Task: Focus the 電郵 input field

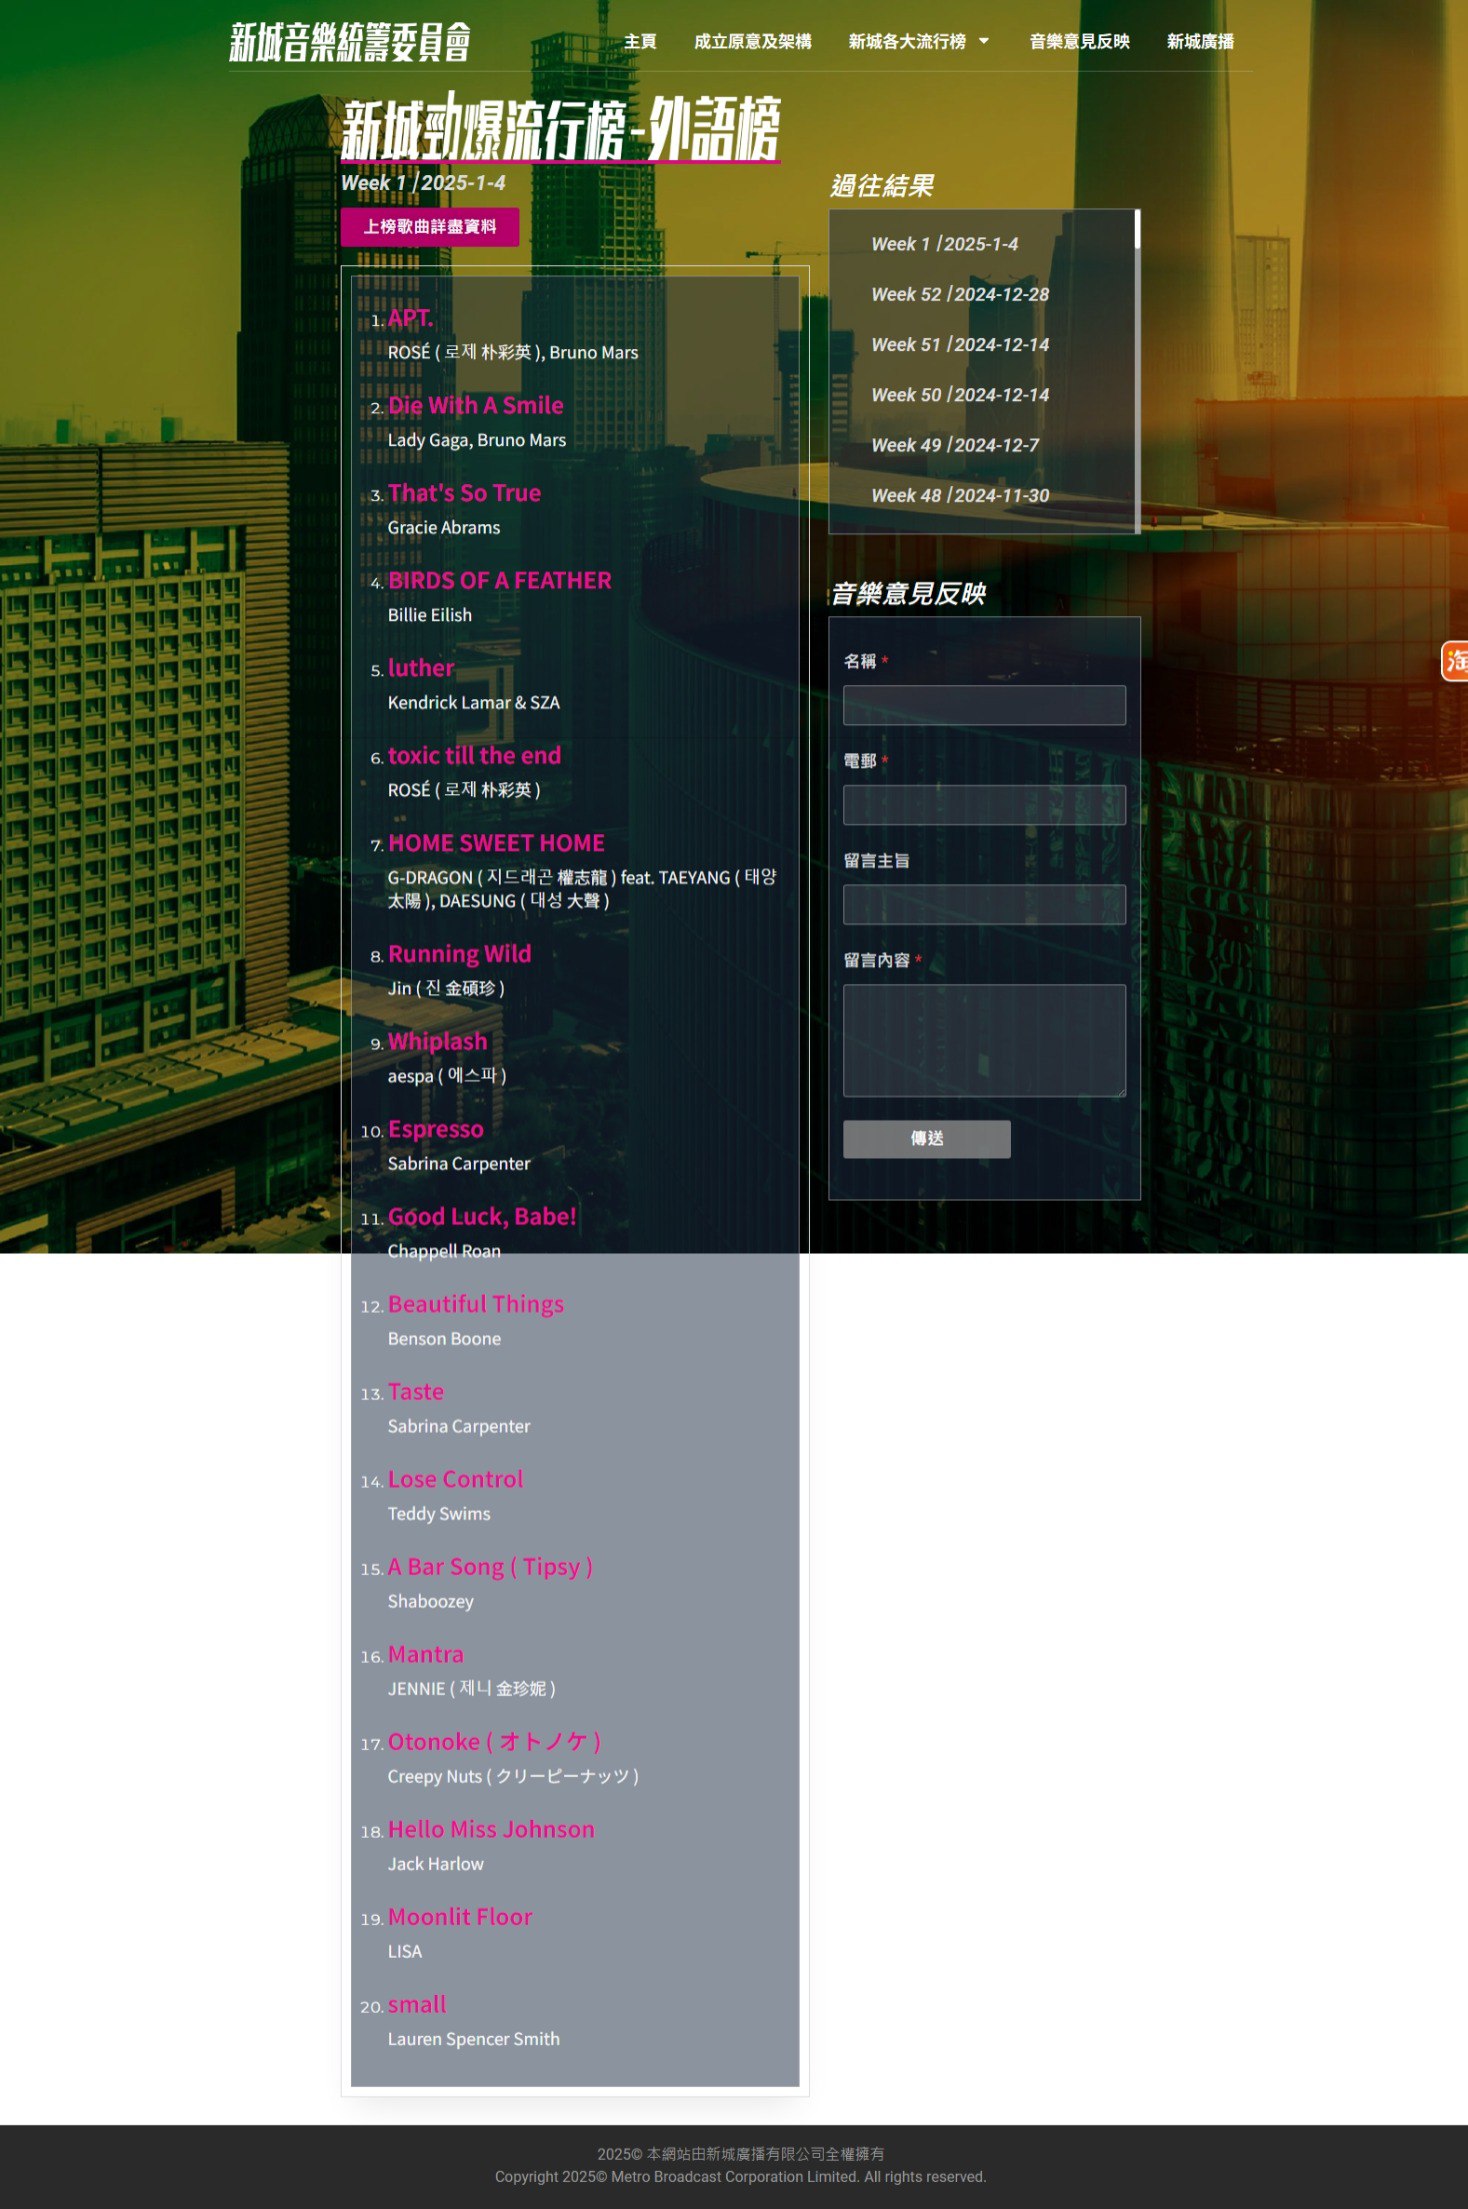Action: coord(984,805)
